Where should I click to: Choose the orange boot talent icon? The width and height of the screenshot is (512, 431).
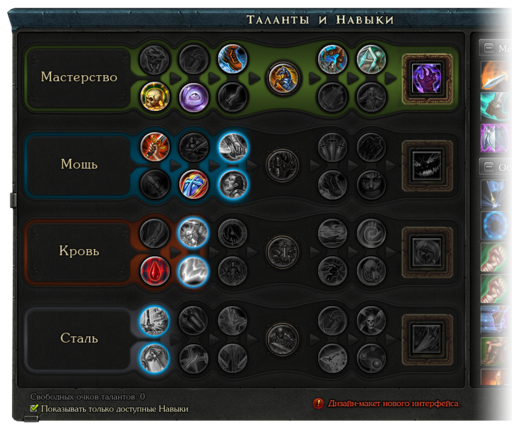(233, 58)
